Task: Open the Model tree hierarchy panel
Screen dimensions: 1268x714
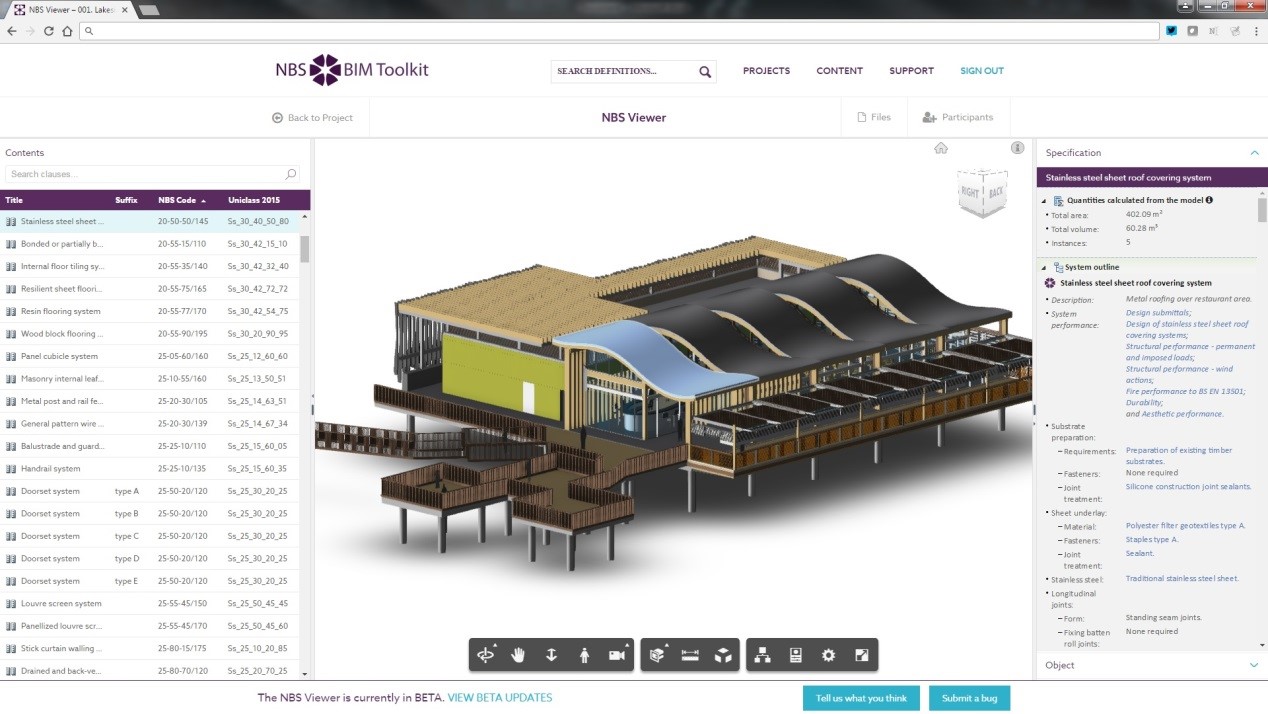Action: click(762, 654)
